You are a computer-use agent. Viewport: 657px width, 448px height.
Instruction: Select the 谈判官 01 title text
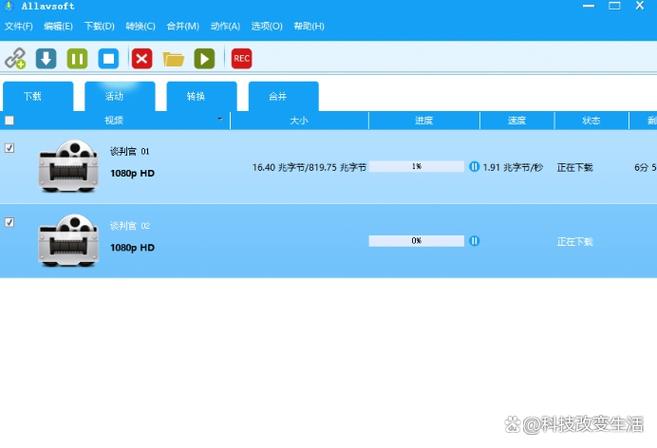pos(129,151)
